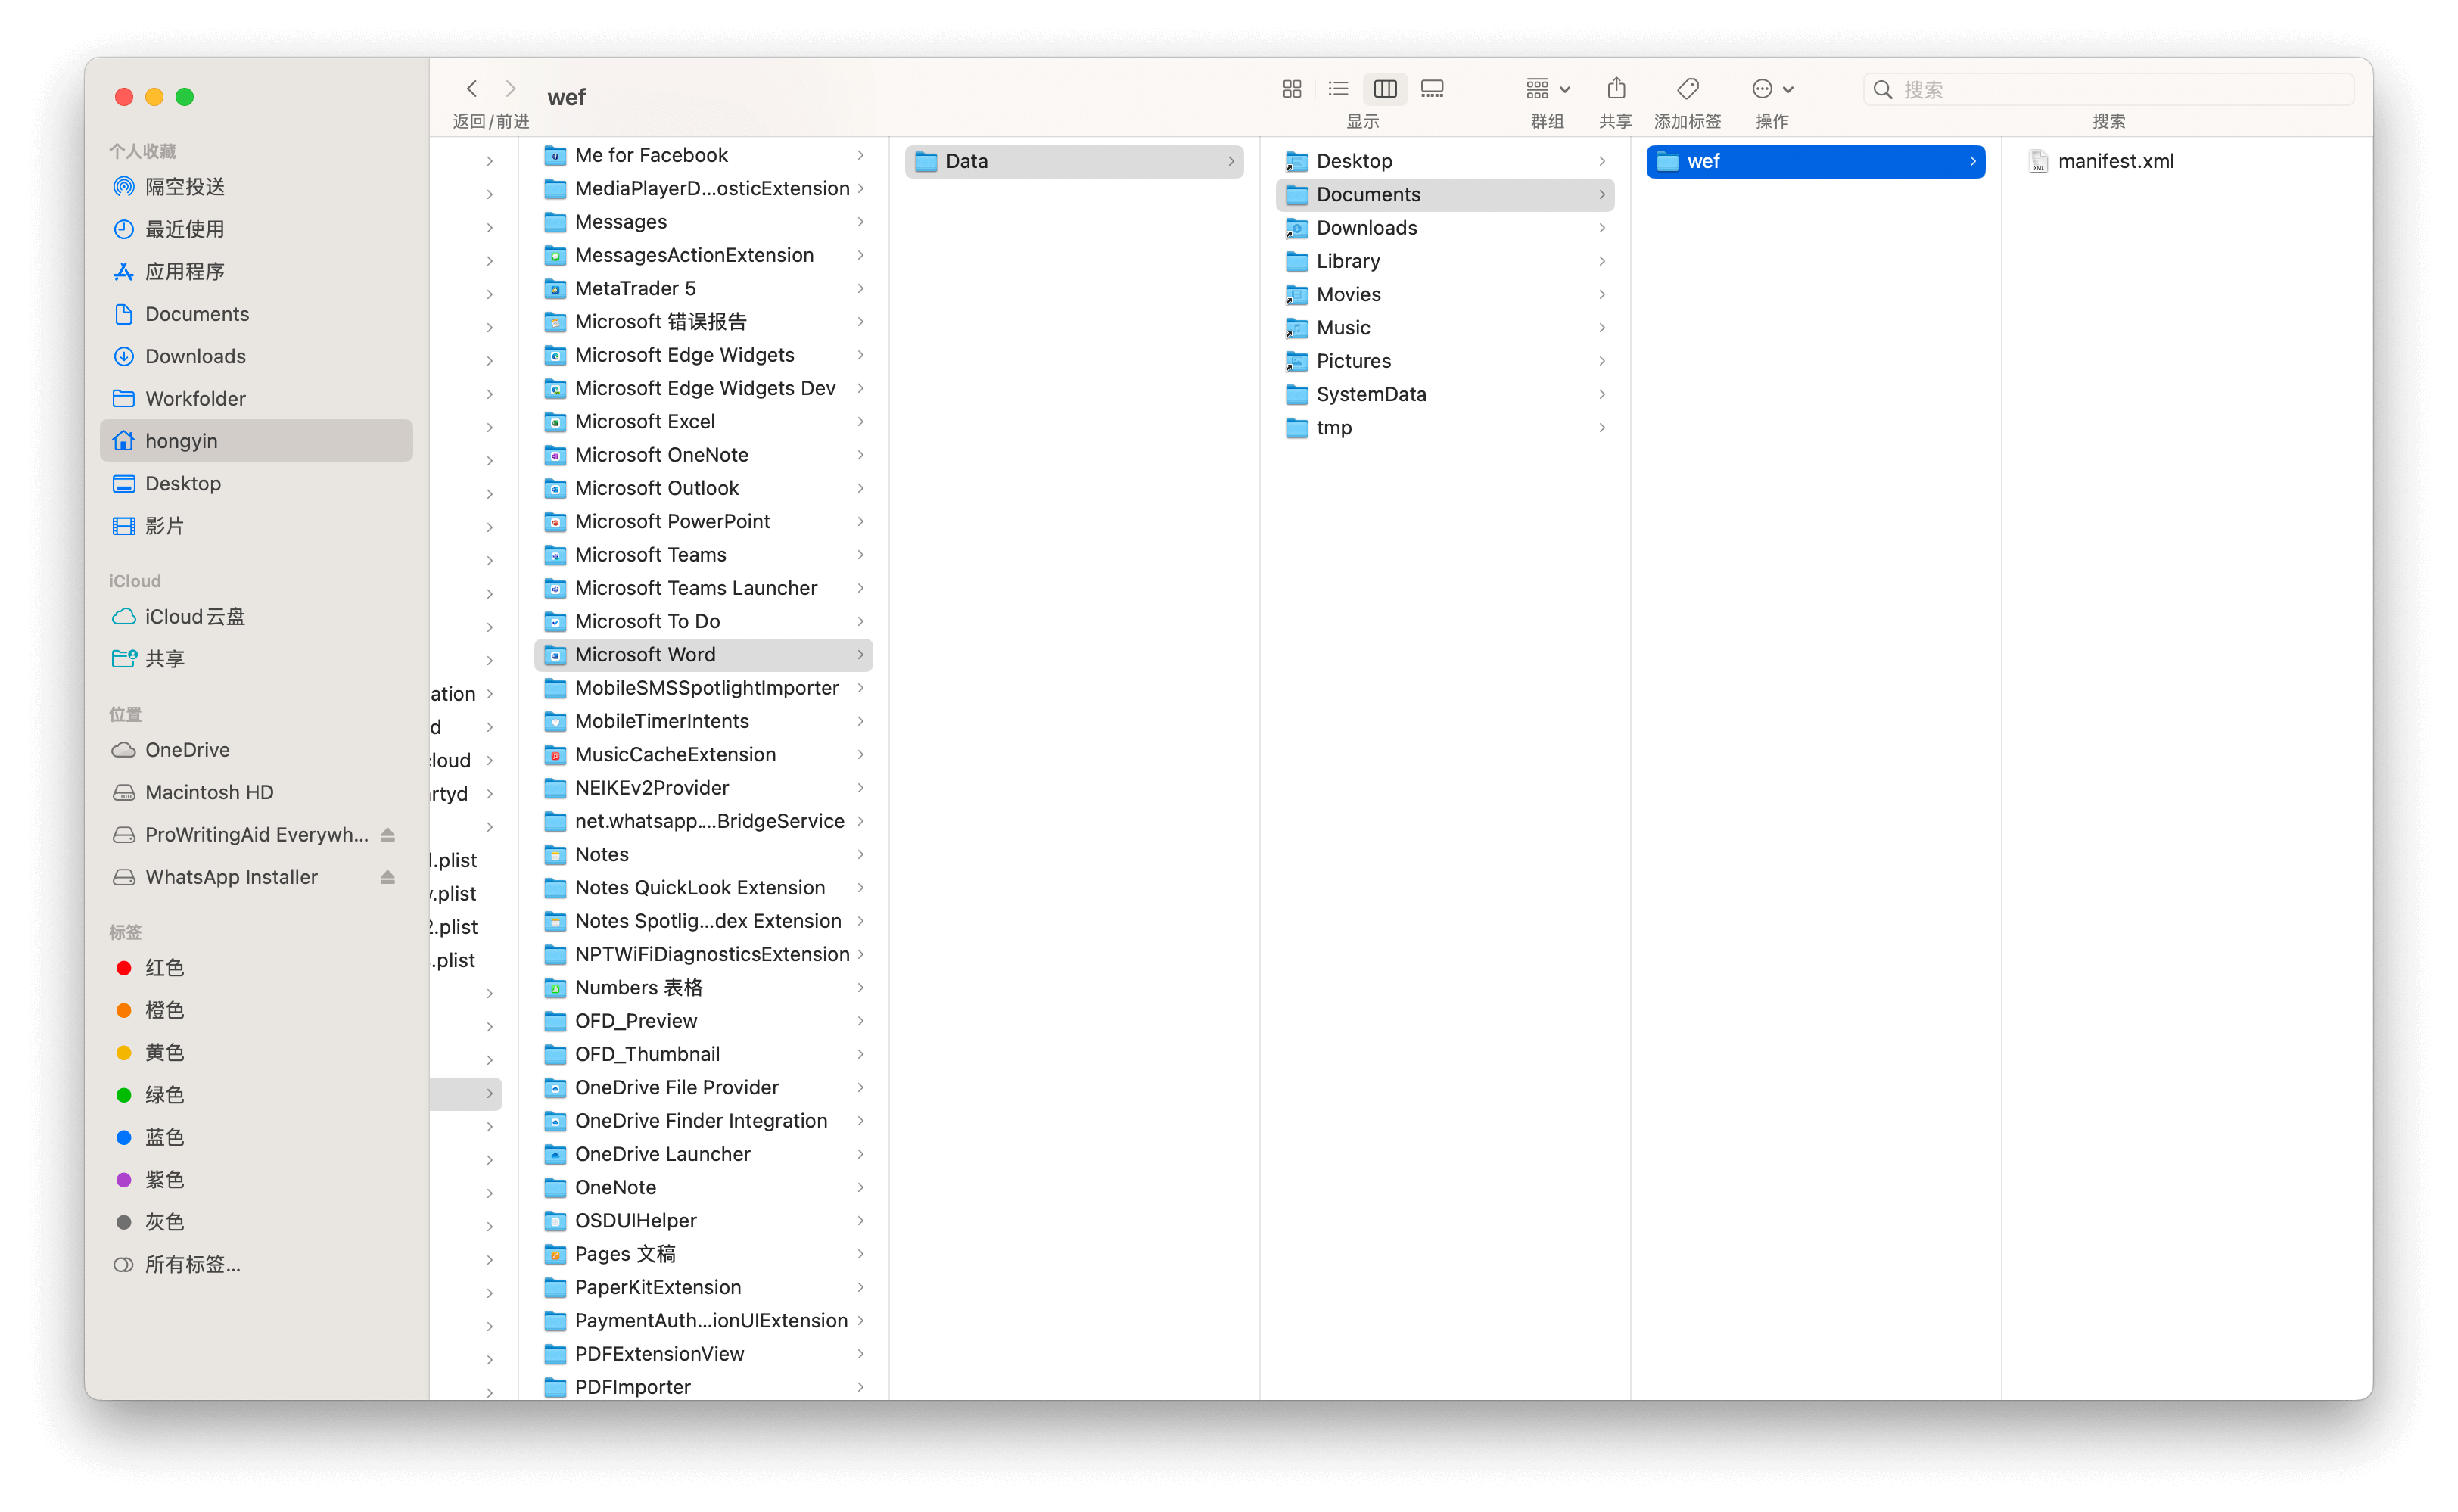2458x1512 pixels.
Task: Select the ProWritingAid Everywhere volume in the sidebar
Action: (256, 834)
